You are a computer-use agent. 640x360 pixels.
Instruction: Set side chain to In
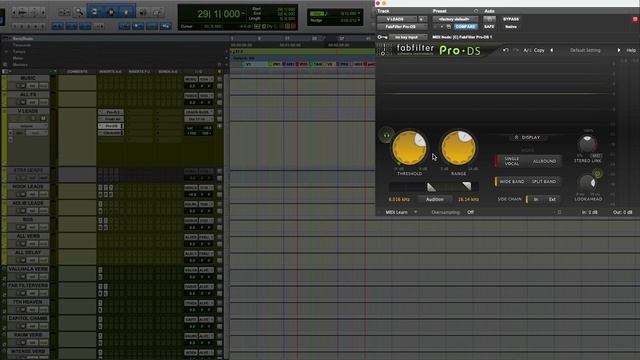pos(536,199)
